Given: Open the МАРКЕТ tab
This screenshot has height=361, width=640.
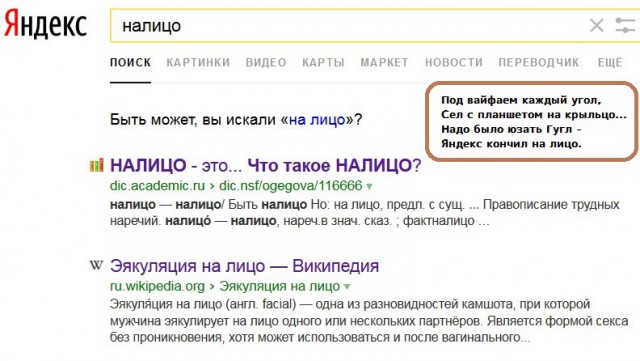Looking at the screenshot, I should coord(384,62).
